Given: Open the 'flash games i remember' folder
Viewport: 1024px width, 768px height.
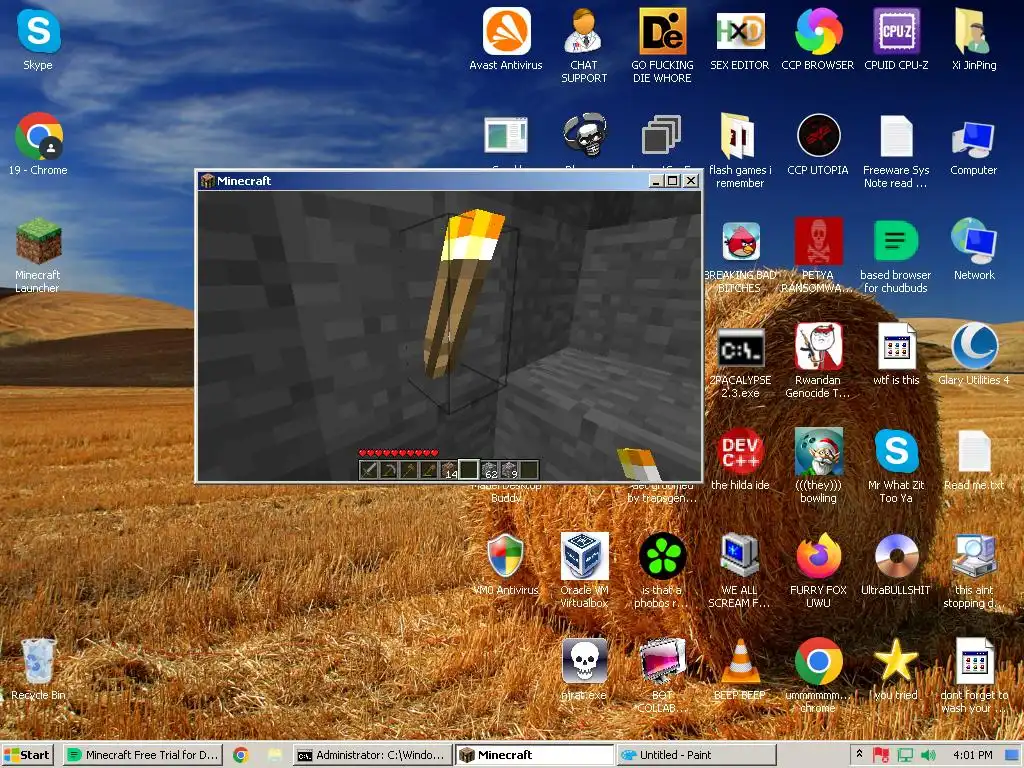Looking at the screenshot, I should tap(739, 136).
